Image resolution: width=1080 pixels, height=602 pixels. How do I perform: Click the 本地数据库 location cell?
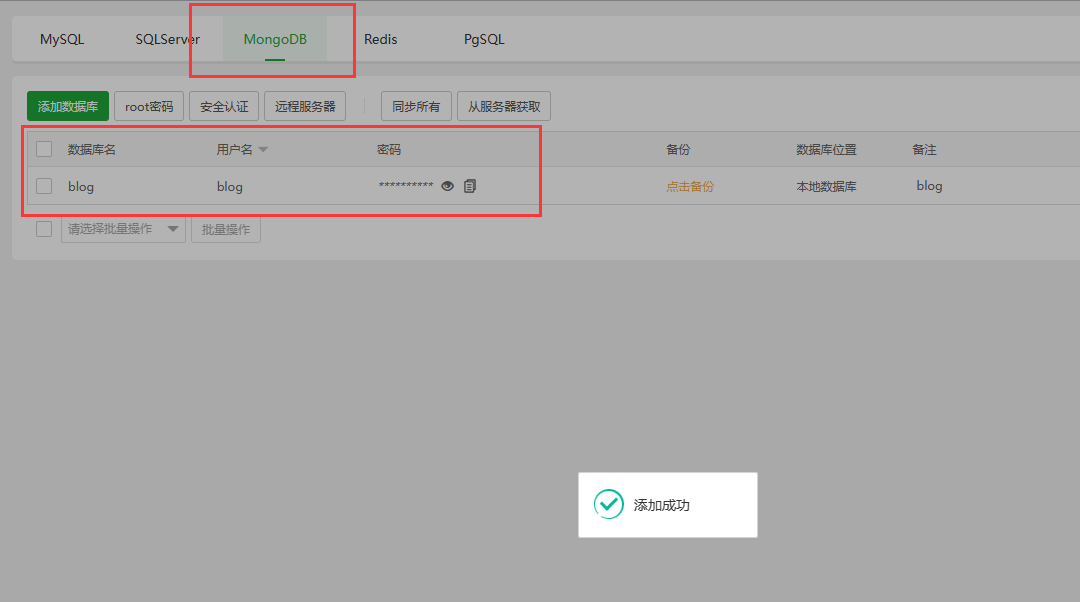[x=827, y=187]
